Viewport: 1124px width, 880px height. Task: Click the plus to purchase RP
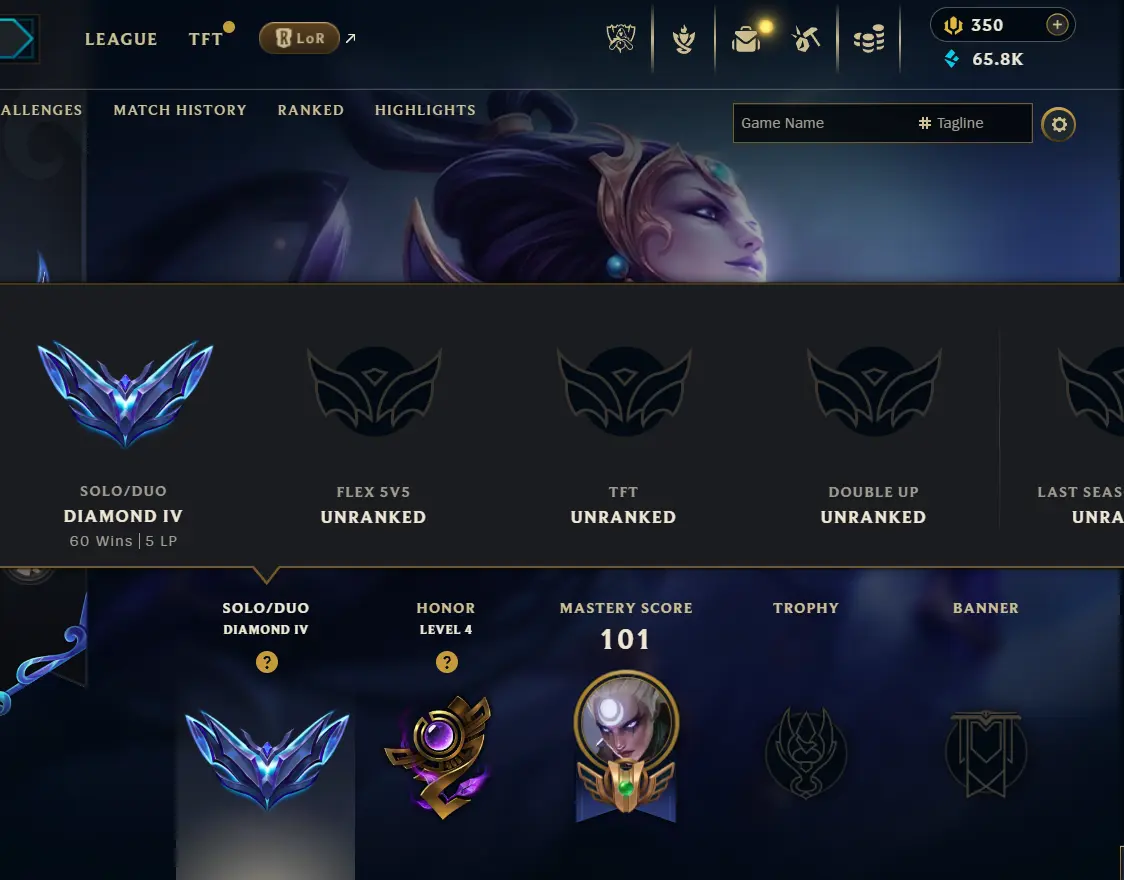pos(1057,25)
